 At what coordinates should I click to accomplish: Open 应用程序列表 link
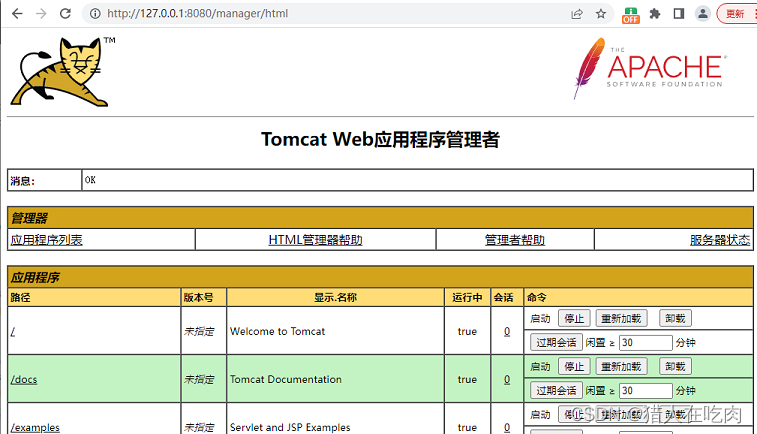pyautogui.click(x=46, y=240)
